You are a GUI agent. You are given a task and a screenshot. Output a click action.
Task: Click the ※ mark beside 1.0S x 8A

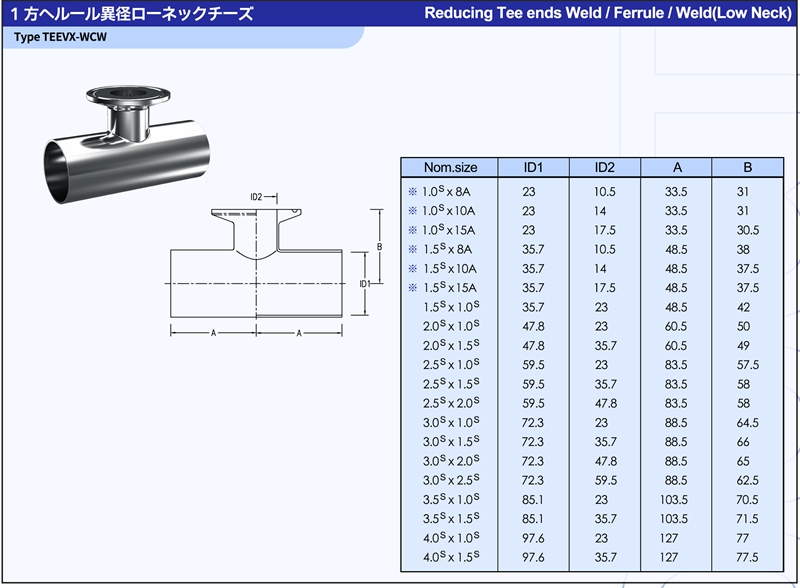tap(411, 192)
